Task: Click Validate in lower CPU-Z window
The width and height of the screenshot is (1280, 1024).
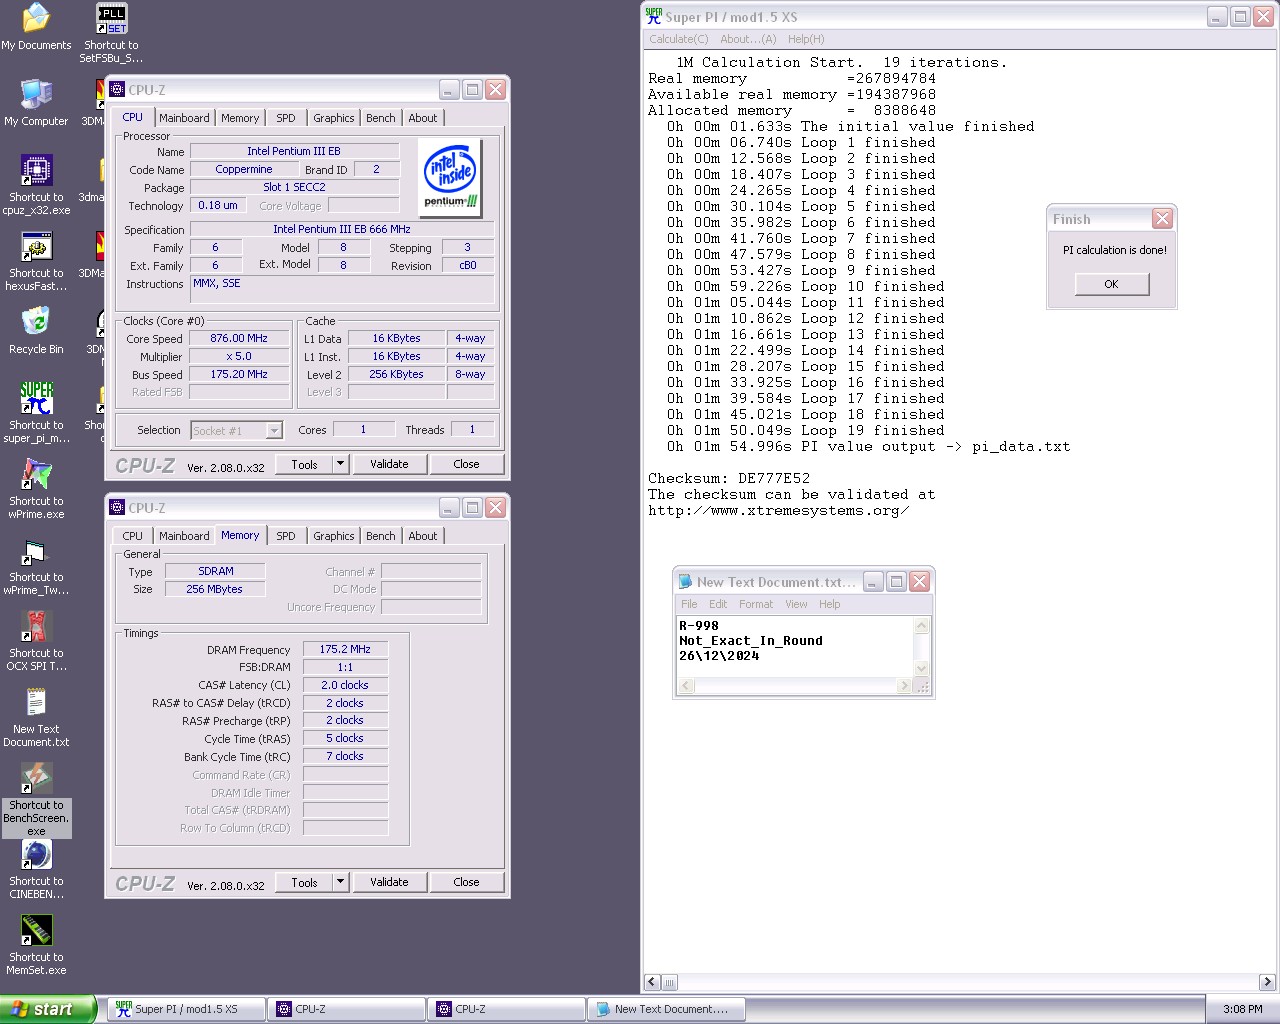Action: click(389, 882)
